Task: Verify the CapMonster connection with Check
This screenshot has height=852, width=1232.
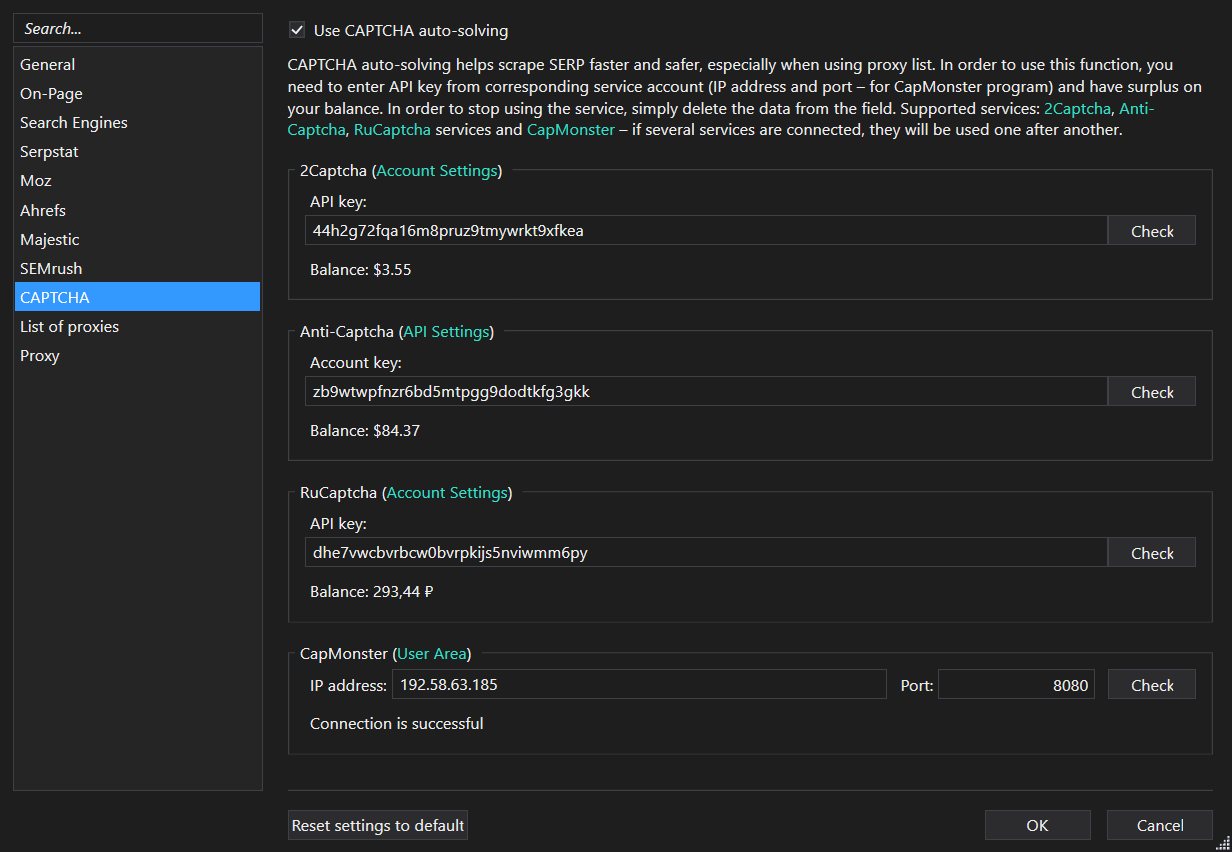Action: (x=1151, y=684)
